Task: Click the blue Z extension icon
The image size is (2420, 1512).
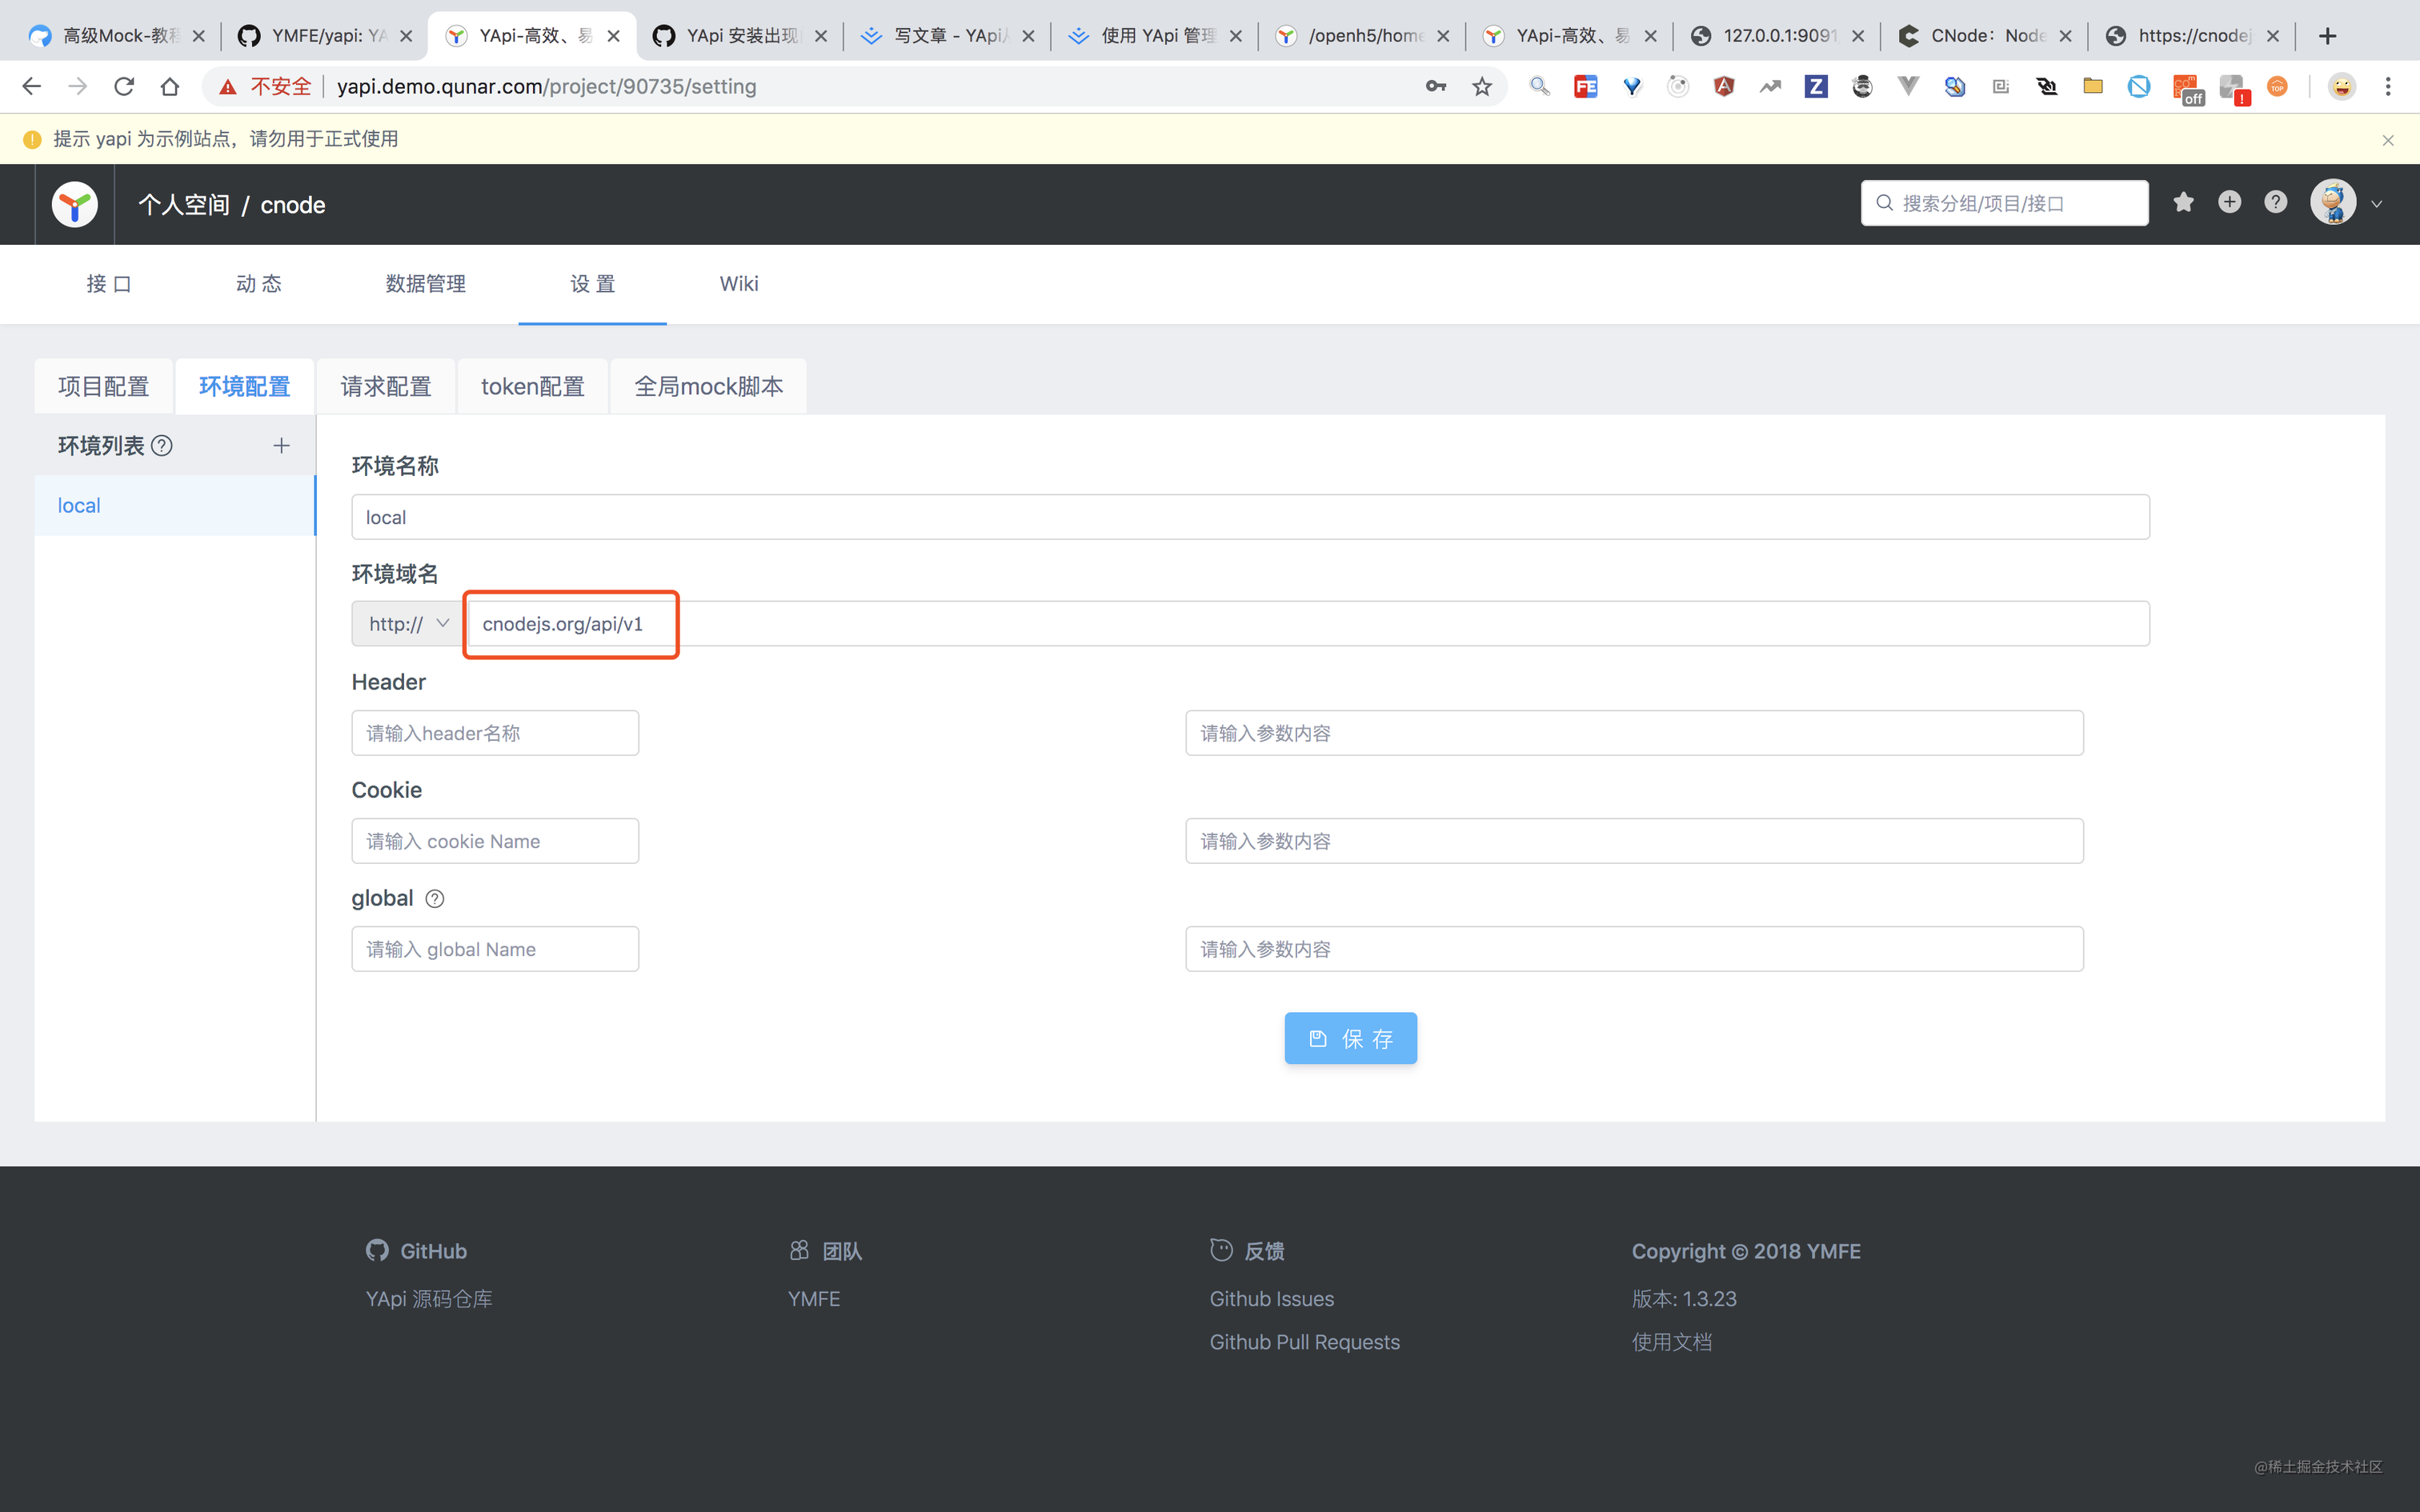Action: pyautogui.click(x=1816, y=87)
